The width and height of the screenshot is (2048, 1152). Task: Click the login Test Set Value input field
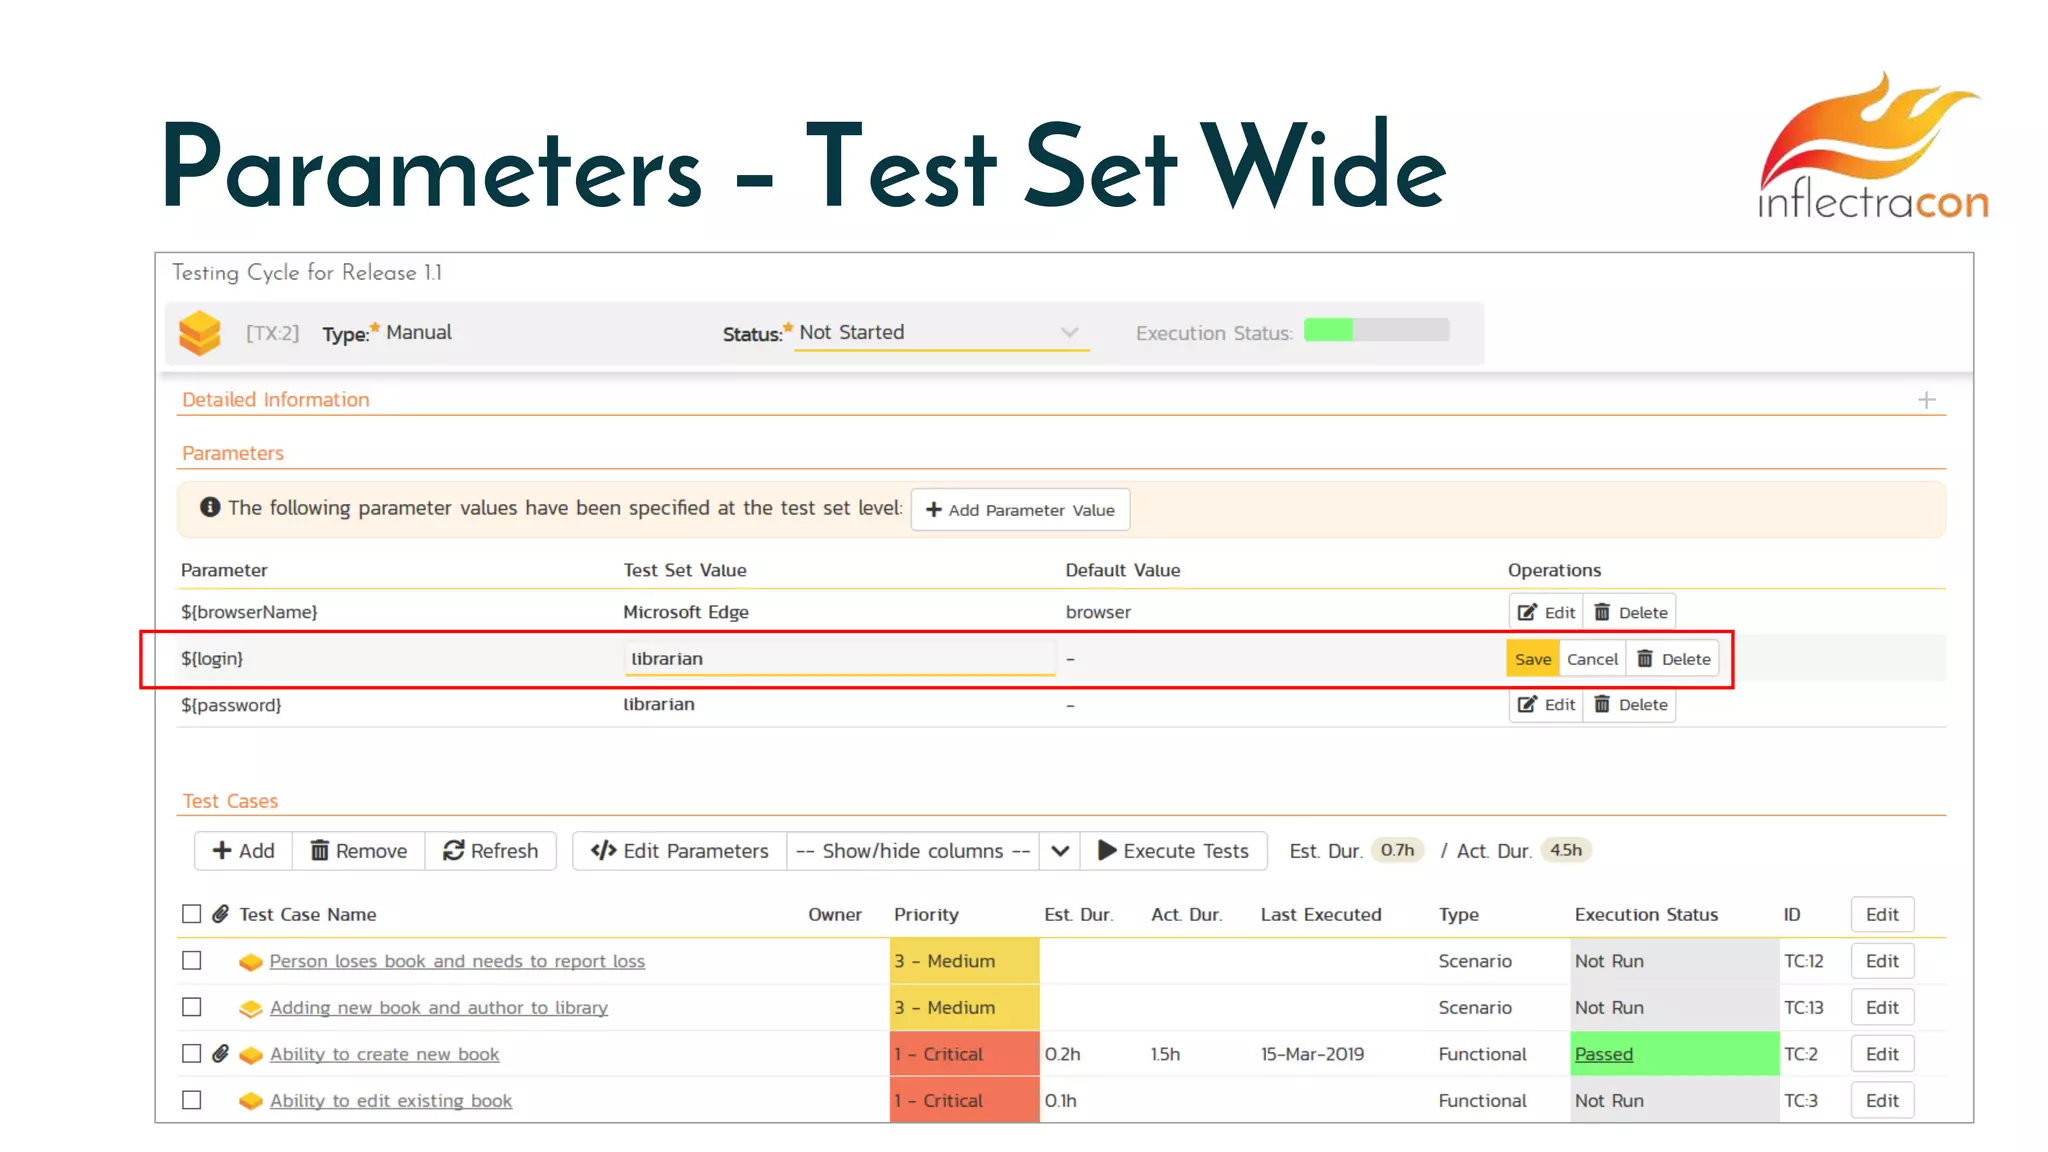[840, 659]
